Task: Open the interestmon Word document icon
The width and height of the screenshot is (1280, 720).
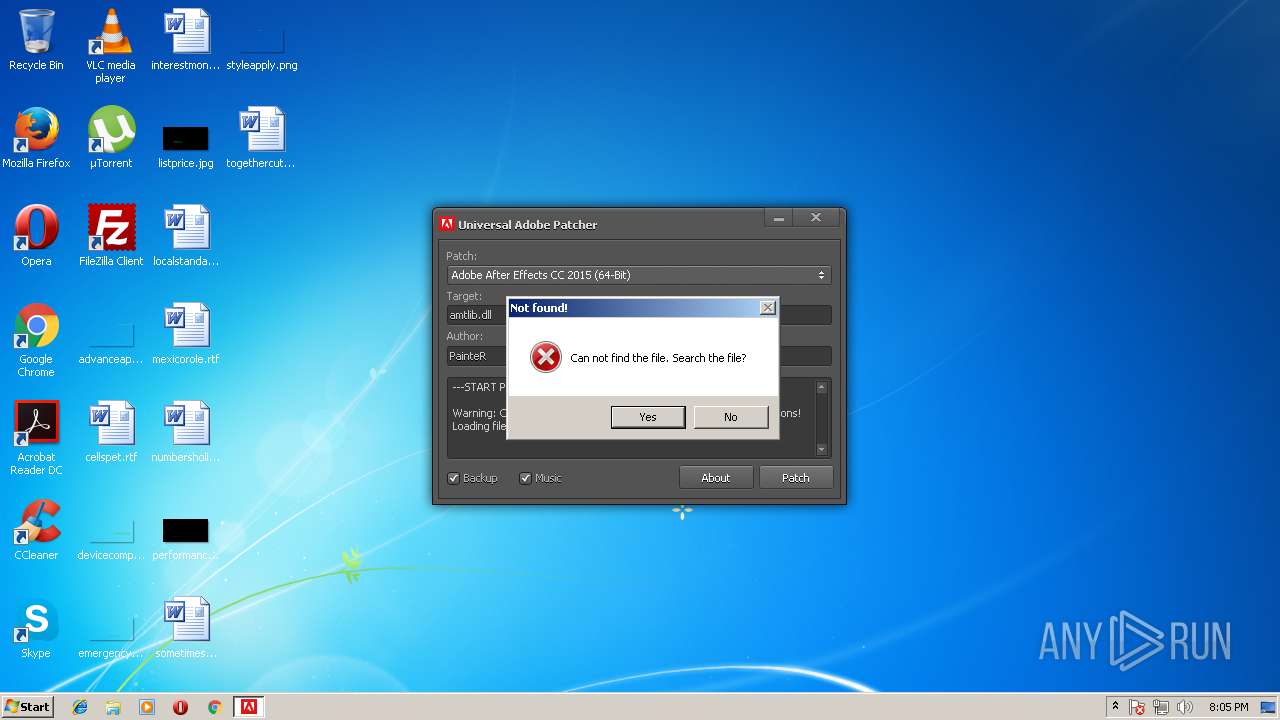Action: tap(185, 40)
